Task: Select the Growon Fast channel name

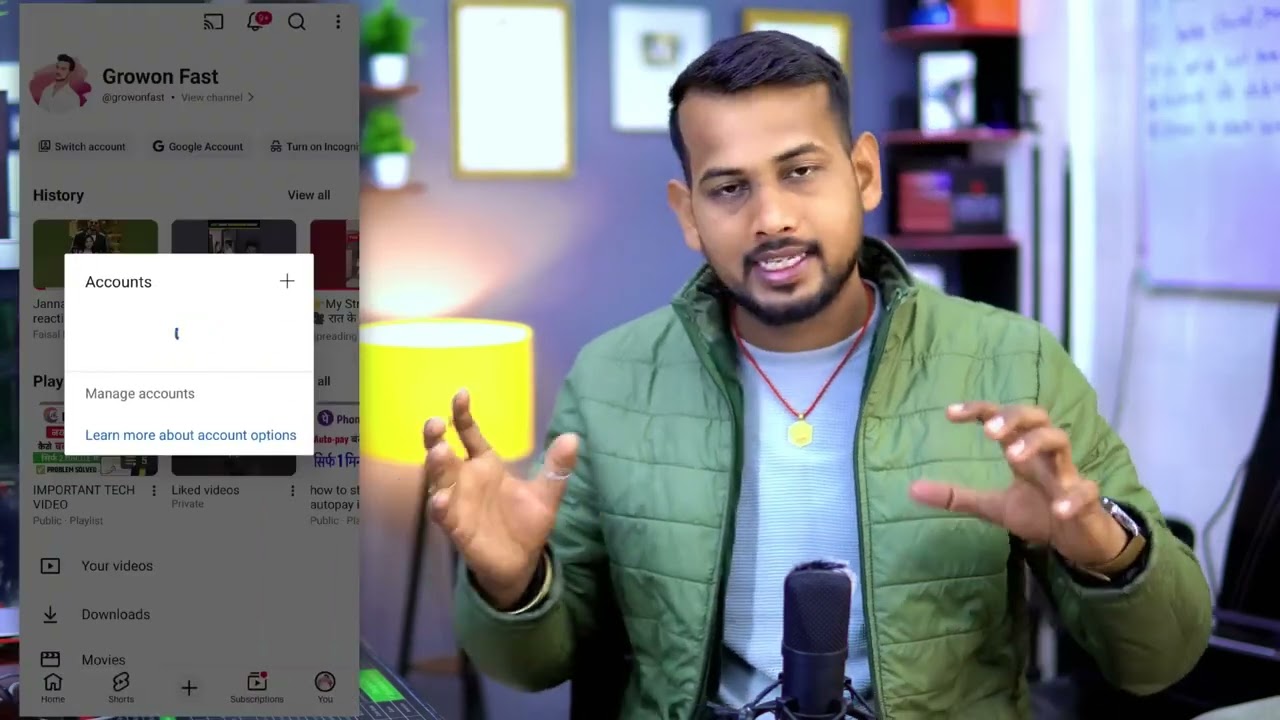Action: (x=160, y=76)
